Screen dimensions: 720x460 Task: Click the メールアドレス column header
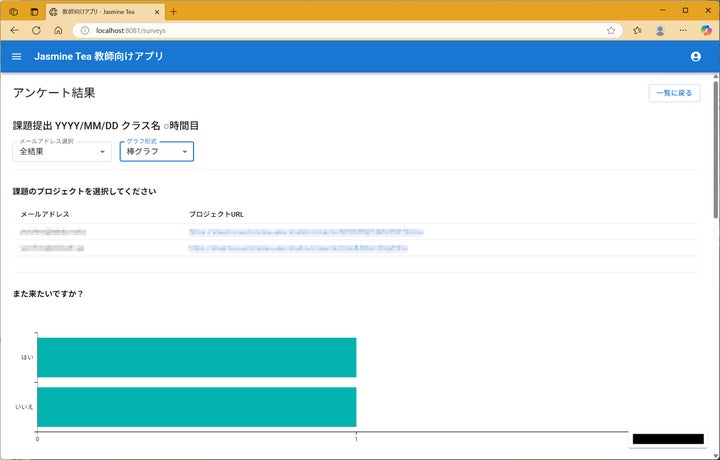(x=45, y=214)
